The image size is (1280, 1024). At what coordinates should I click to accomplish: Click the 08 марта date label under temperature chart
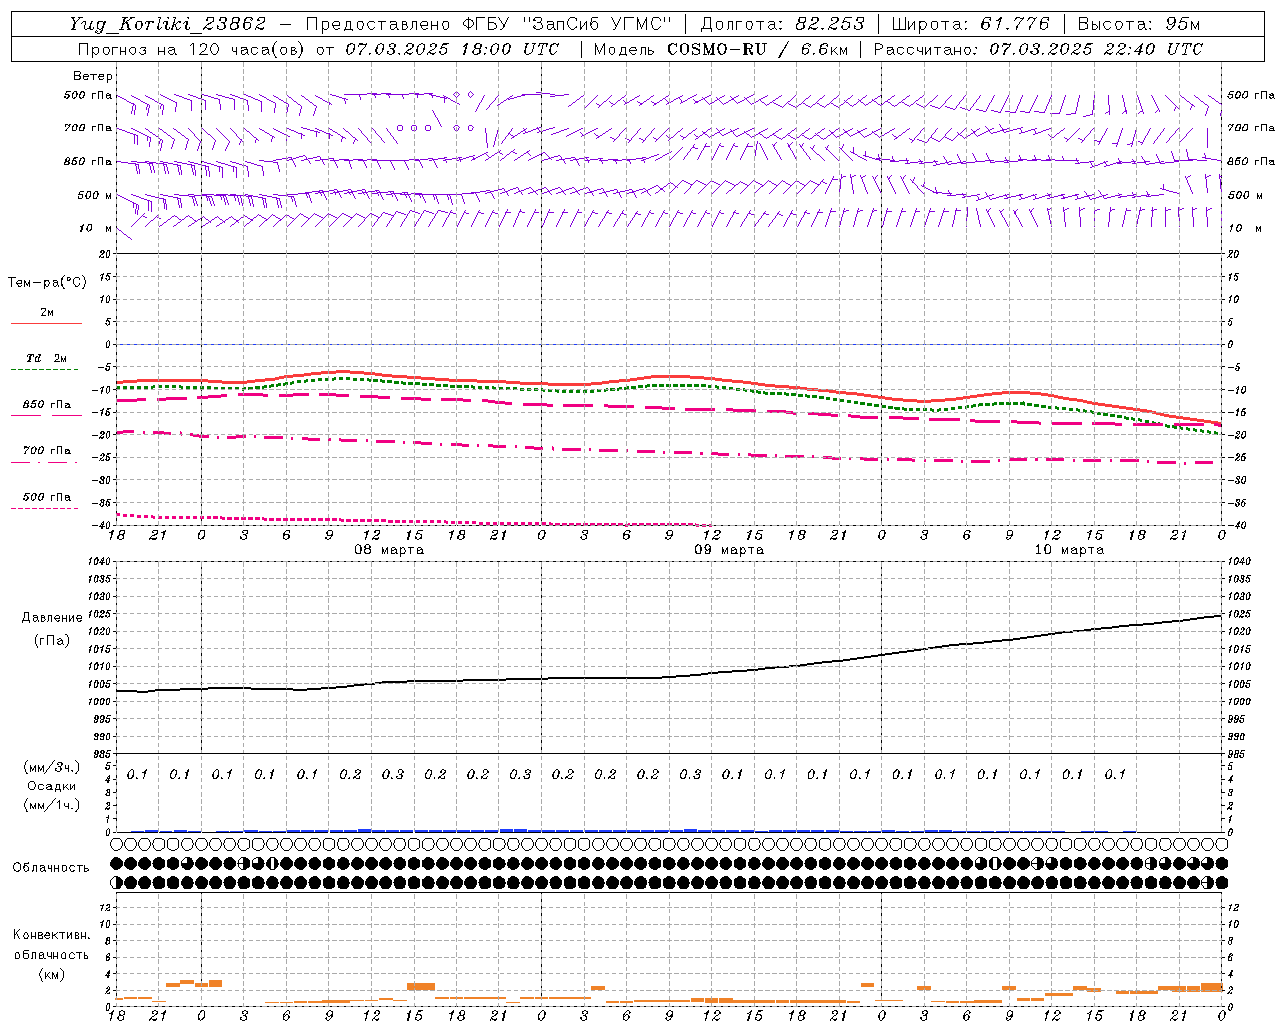pyautogui.click(x=388, y=550)
